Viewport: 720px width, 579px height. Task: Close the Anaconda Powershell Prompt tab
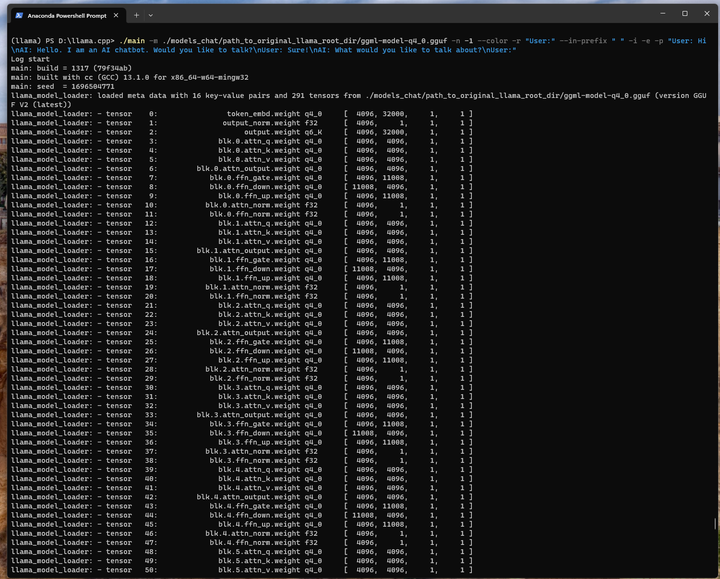pyautogui.click(x=116, y=15)
